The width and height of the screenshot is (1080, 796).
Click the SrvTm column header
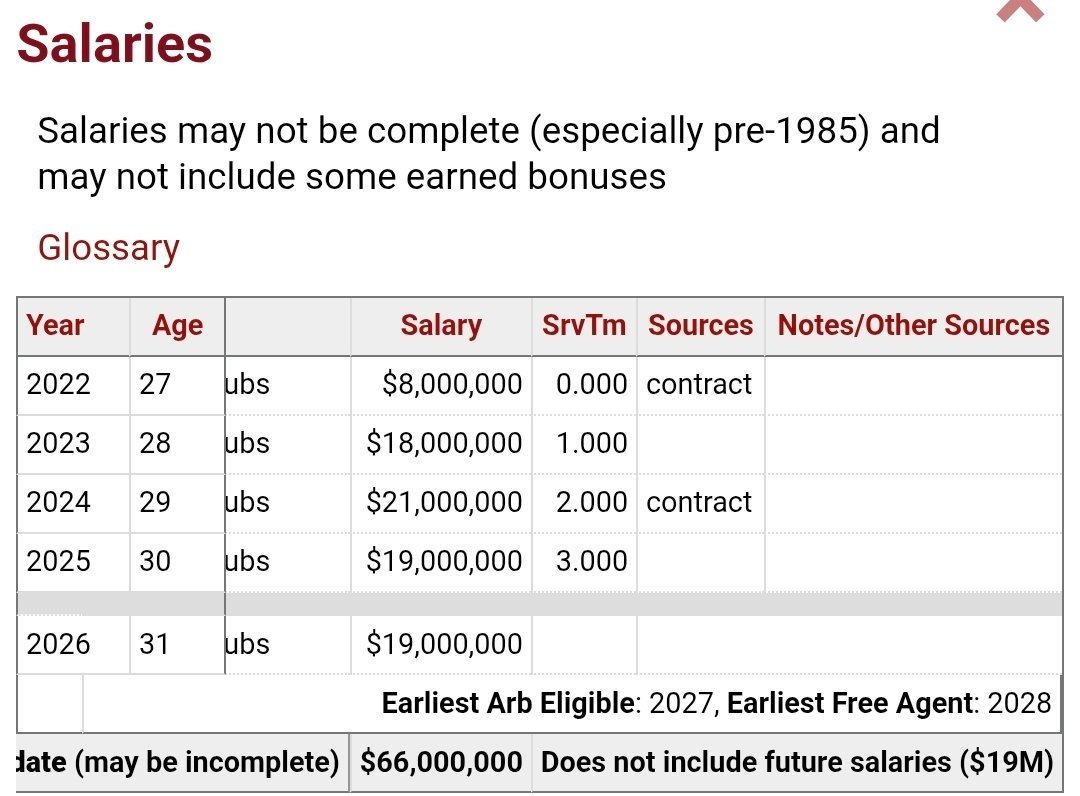[583, 325]
